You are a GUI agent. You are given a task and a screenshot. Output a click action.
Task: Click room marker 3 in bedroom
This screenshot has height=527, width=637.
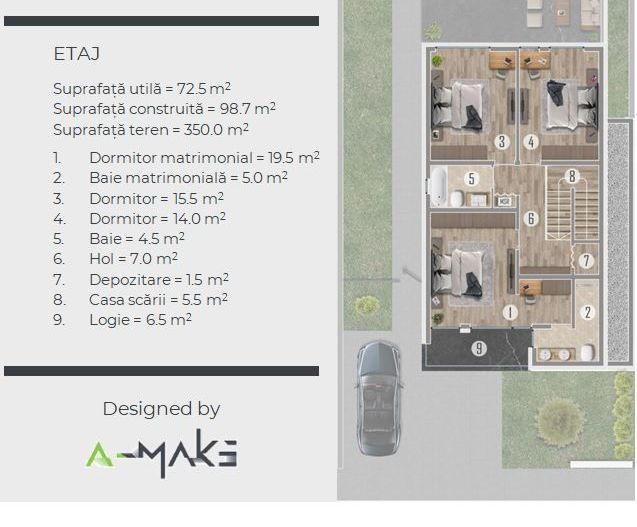(x=502, y=142)
